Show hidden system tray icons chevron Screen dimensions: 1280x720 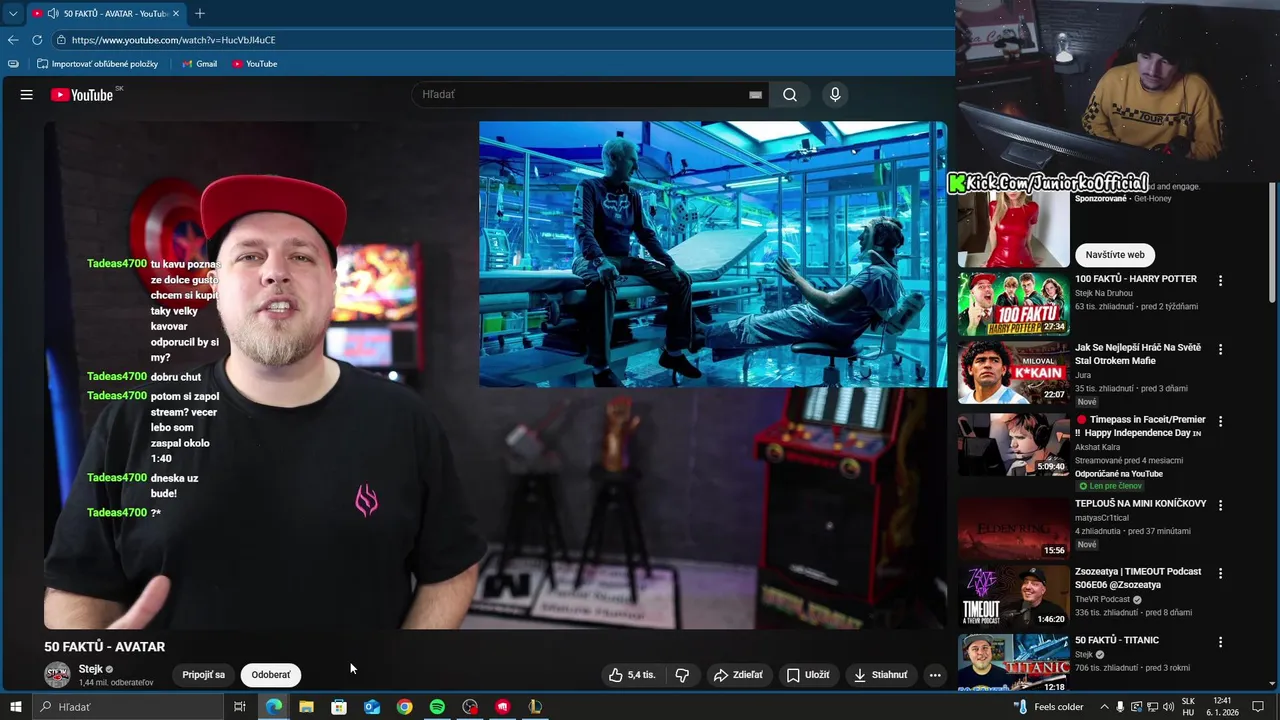[x=1104, y=707]
